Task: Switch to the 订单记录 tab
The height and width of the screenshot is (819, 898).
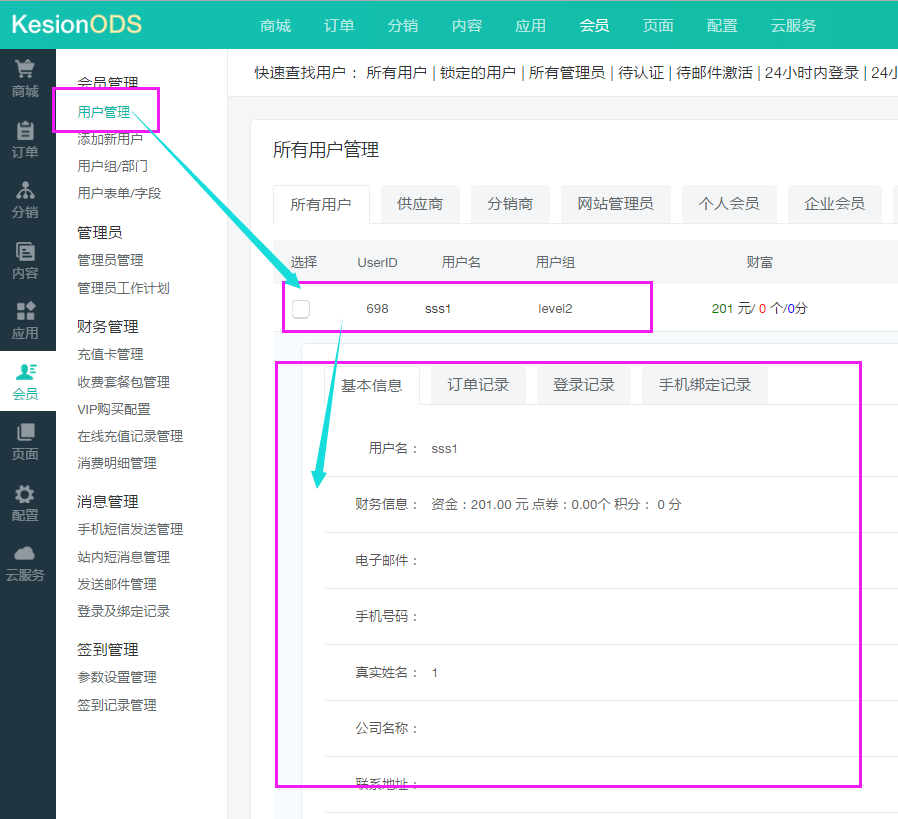Action: [x=478, y=385]
